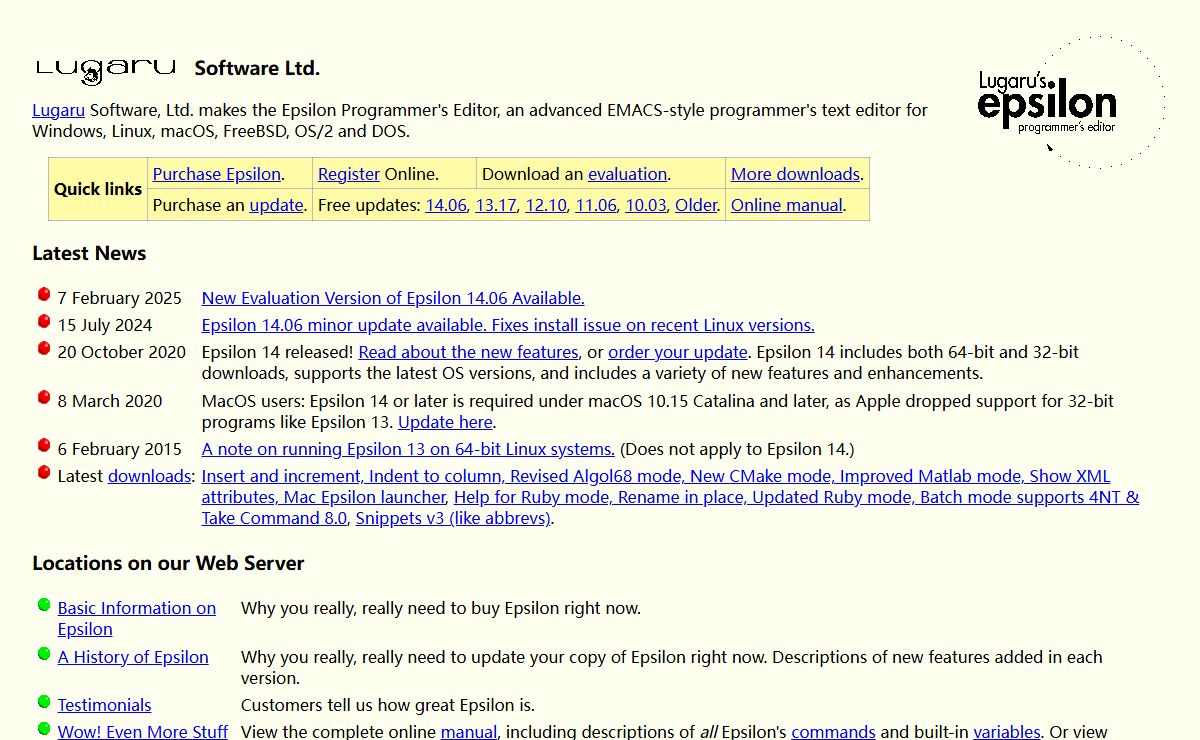Click the Purchase an update link
Screen dimensions: 1200x740
pyautogui.click(x=276, y=205)
